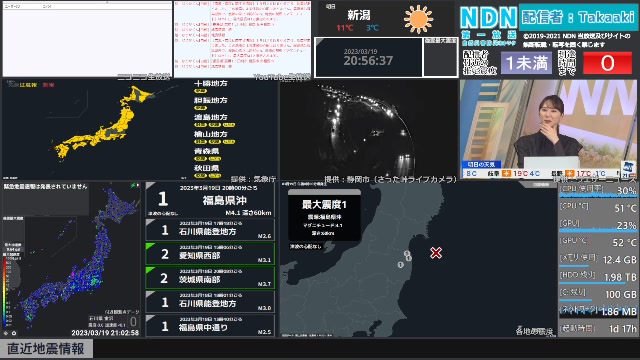Select the 愛知県西部 earthquake entry

pyautogui.click(x=210, y=253)
